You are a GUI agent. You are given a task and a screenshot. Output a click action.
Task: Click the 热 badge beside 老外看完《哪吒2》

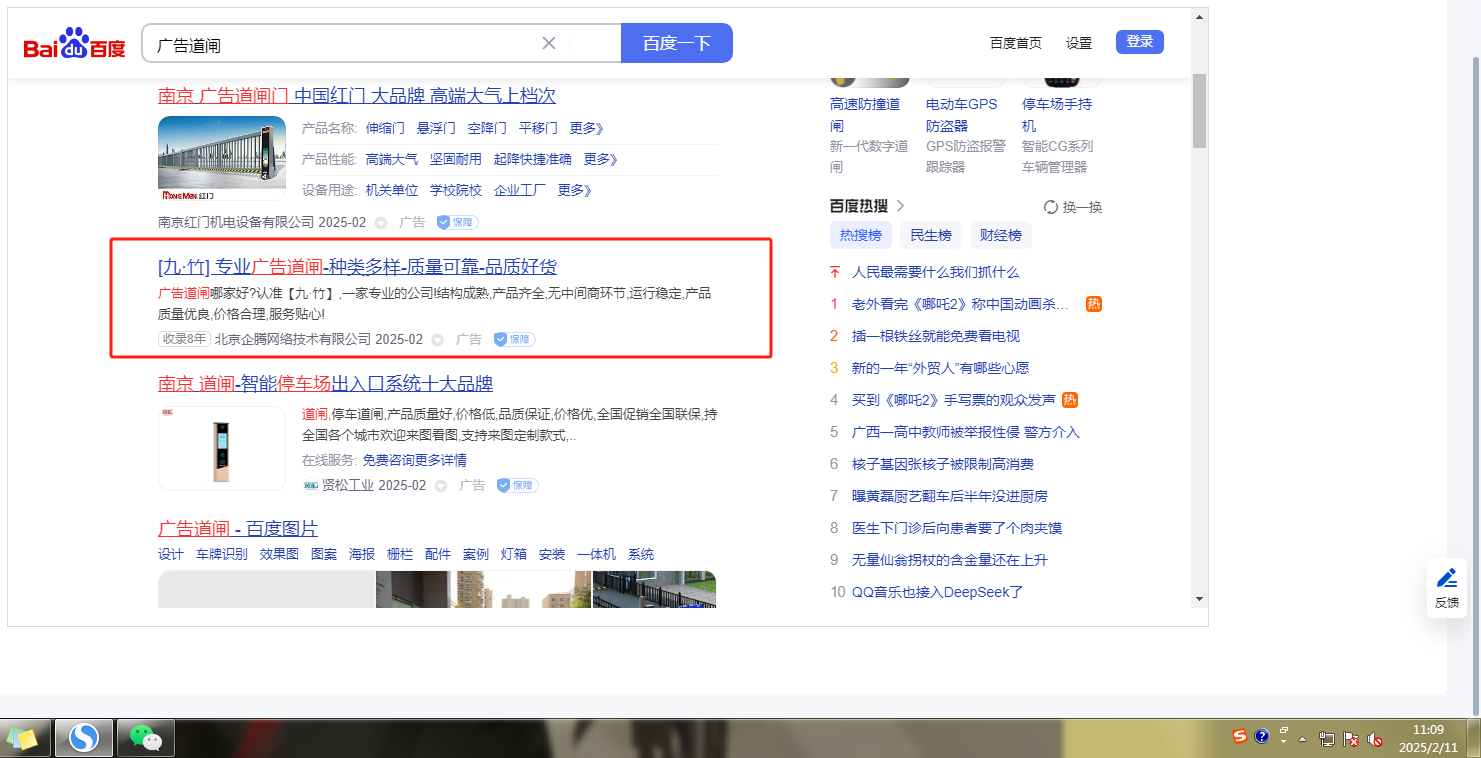point(1094,304)
